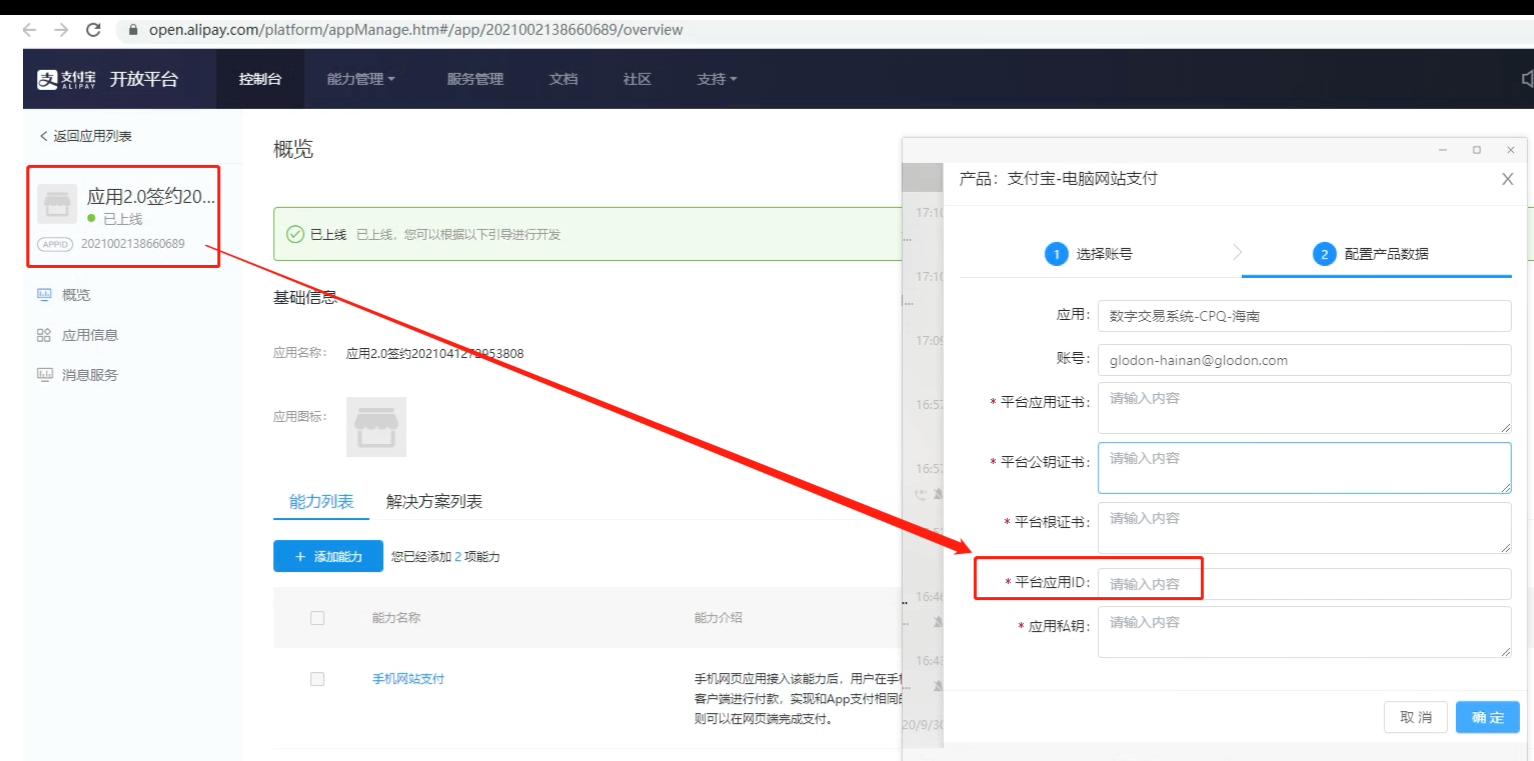Screen dimensions: 1534x761
Task: Click the app storefront icon in sidebar
Action: point(57,204)
